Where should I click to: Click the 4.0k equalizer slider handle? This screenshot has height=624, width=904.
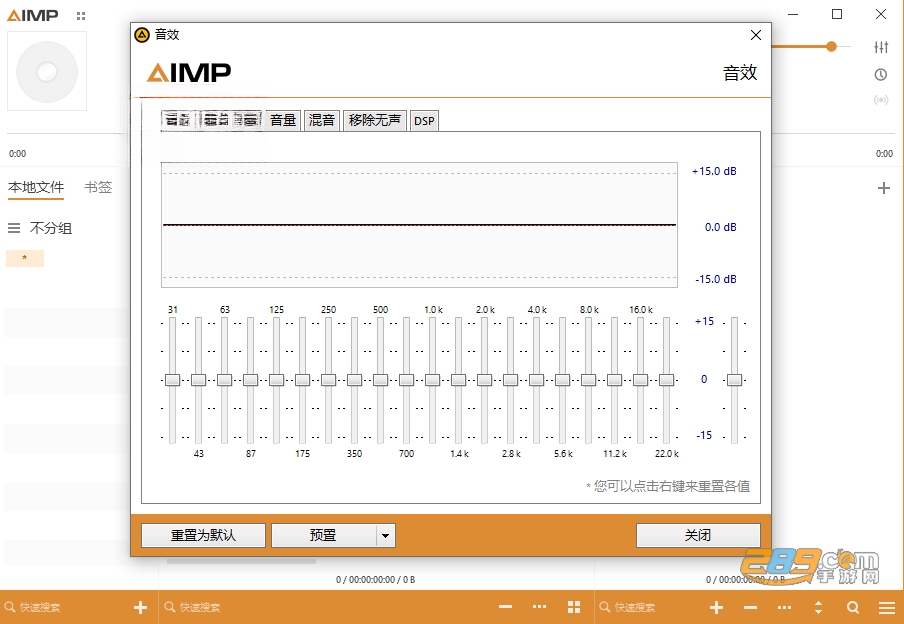point(536,380)
